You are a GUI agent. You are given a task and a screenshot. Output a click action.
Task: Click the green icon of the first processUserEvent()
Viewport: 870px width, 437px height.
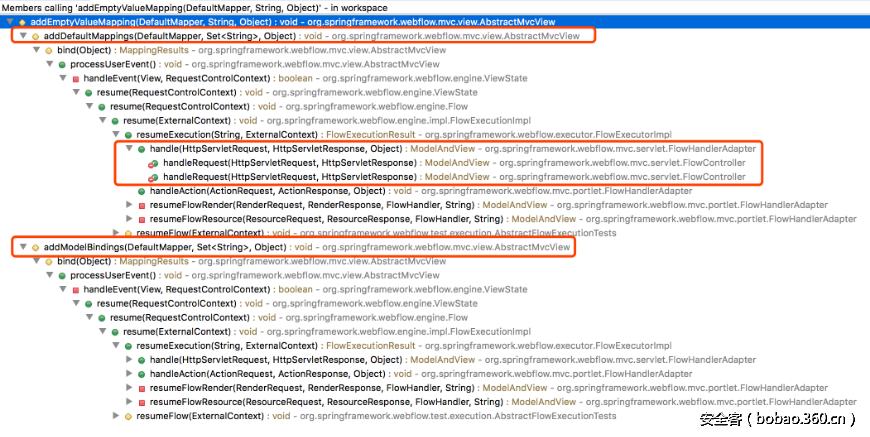[61, 64]
